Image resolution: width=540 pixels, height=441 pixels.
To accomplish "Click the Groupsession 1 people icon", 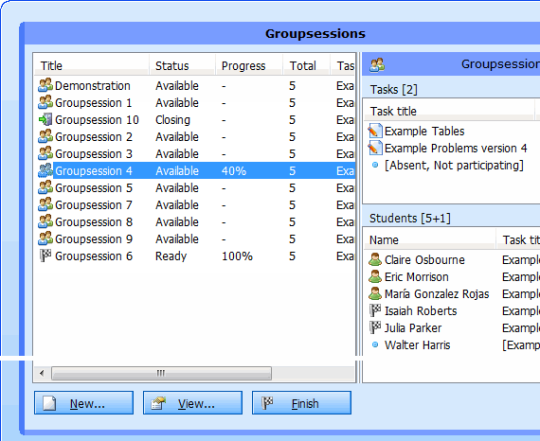I will click(45, 102).
